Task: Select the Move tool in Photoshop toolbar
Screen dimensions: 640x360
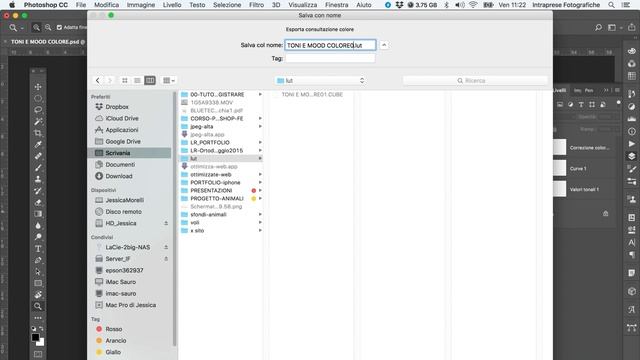Action: click(38, 87)
